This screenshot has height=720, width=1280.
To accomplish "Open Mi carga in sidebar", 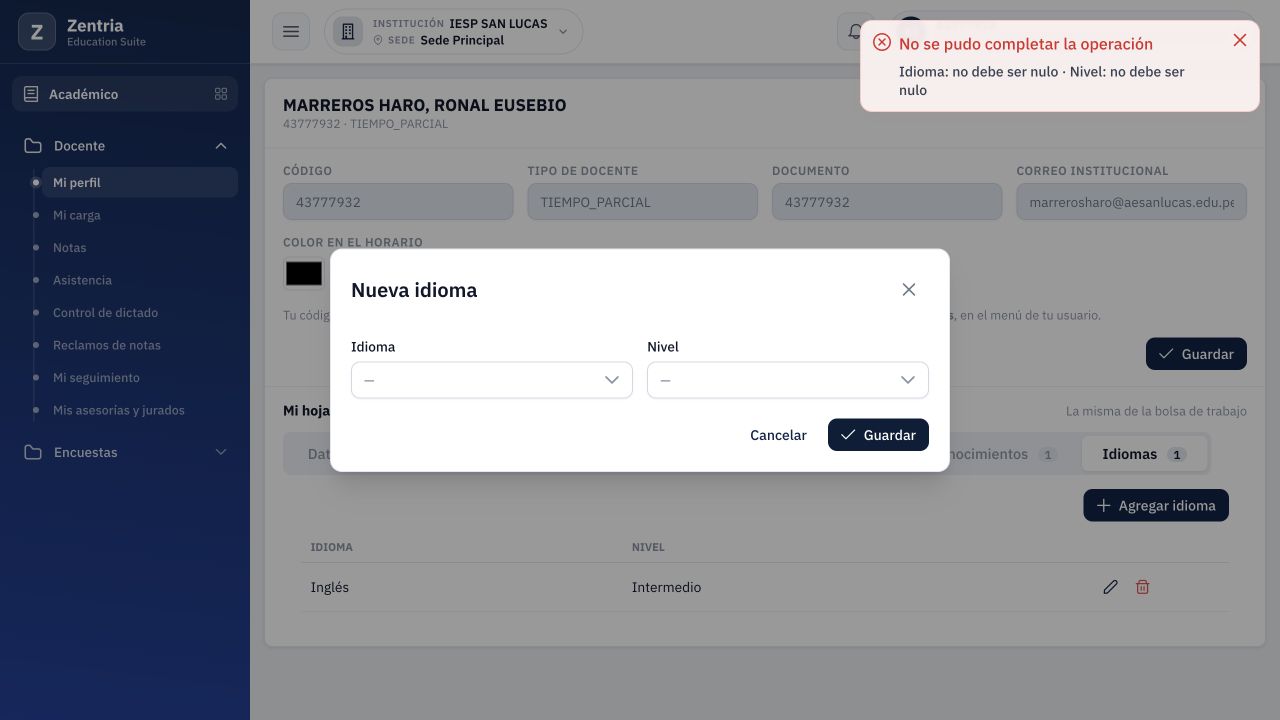I will coord(77,215).
